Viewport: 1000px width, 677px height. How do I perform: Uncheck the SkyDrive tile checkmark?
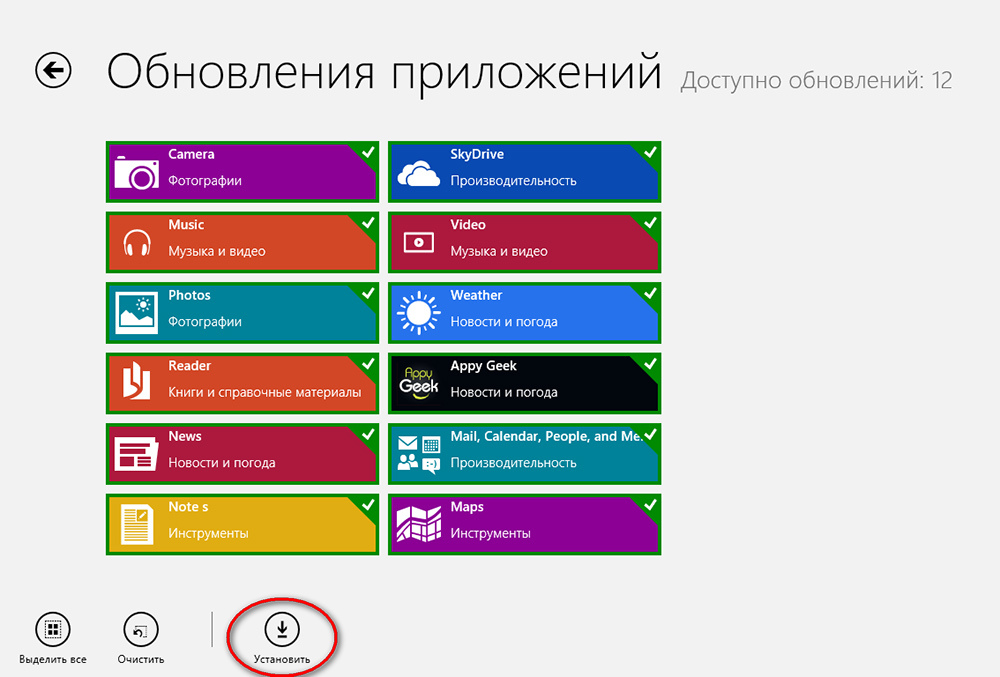click(x=650, y=152)
